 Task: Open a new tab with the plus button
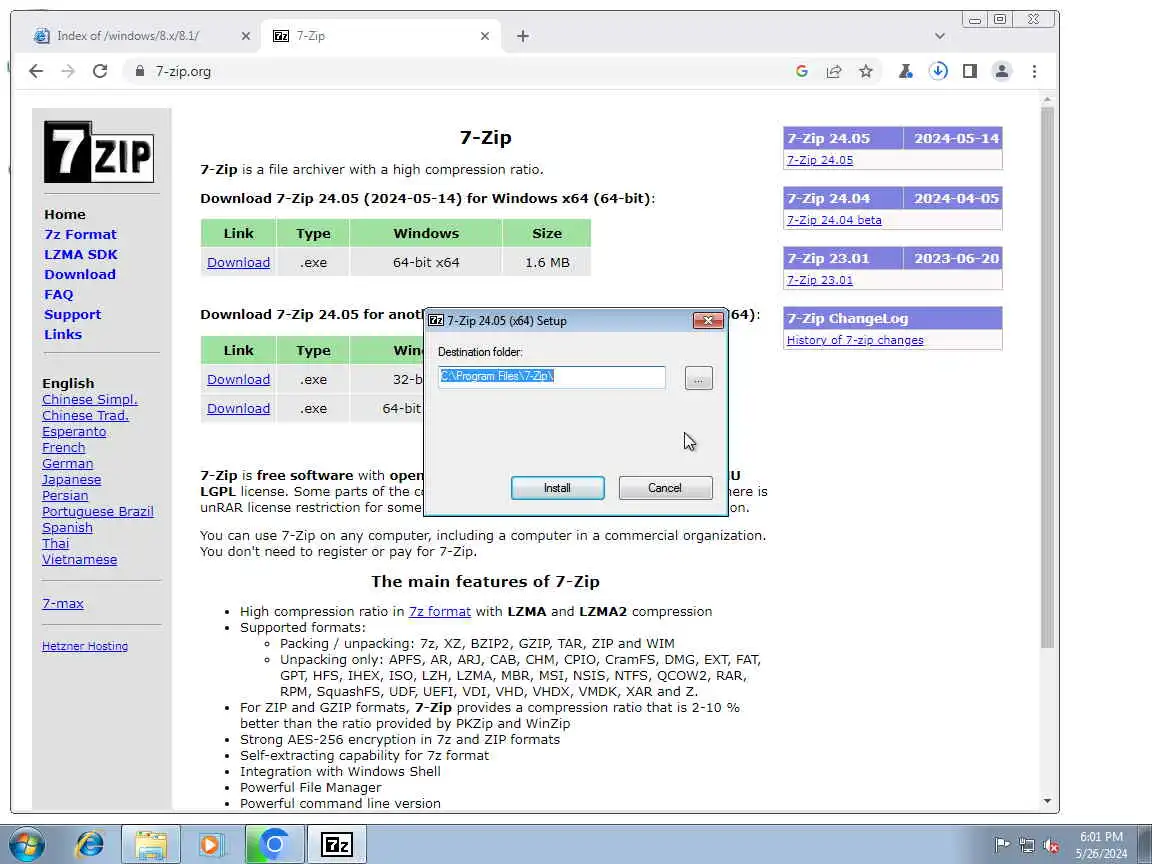[x=522, y=36]
